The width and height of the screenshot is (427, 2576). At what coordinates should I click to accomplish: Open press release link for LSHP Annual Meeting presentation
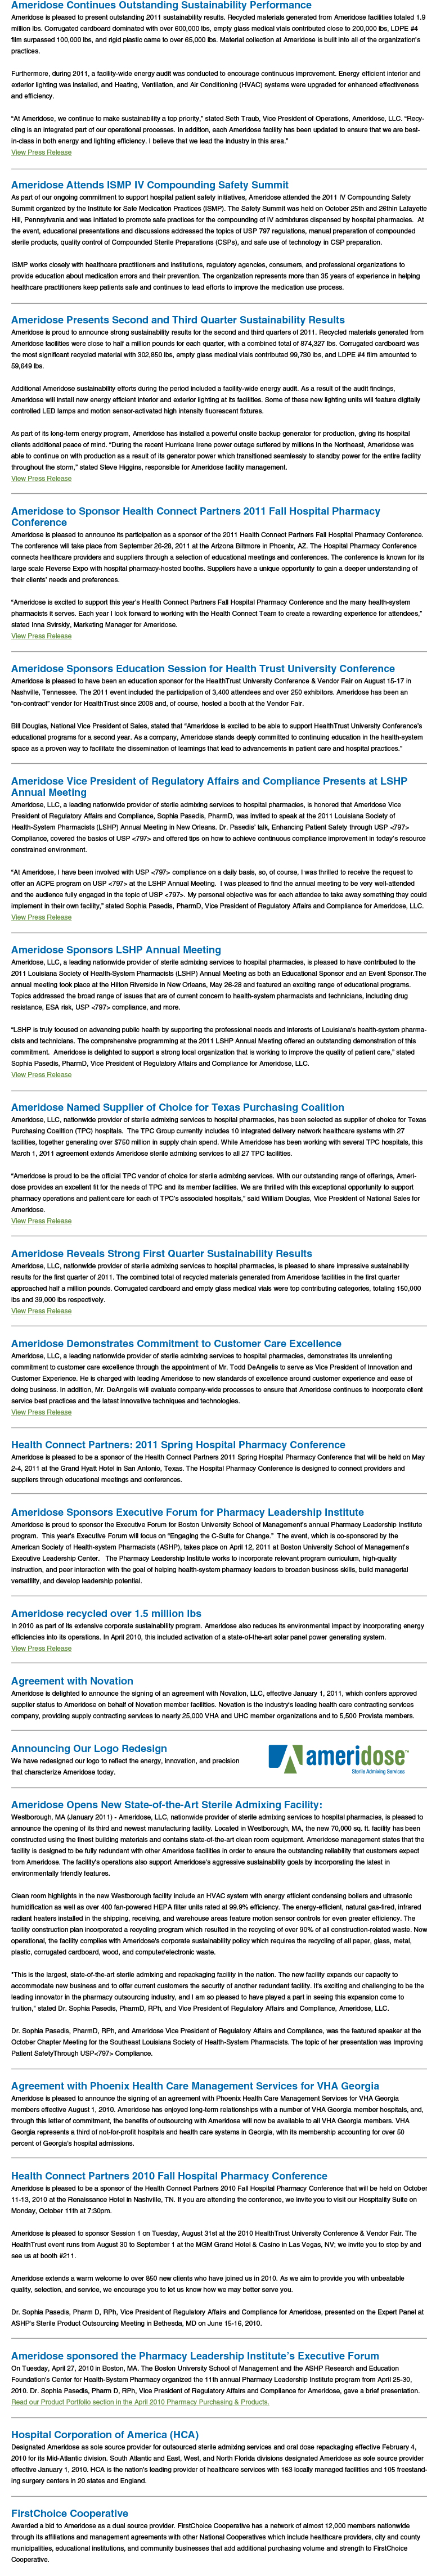(x=41, y=917)
